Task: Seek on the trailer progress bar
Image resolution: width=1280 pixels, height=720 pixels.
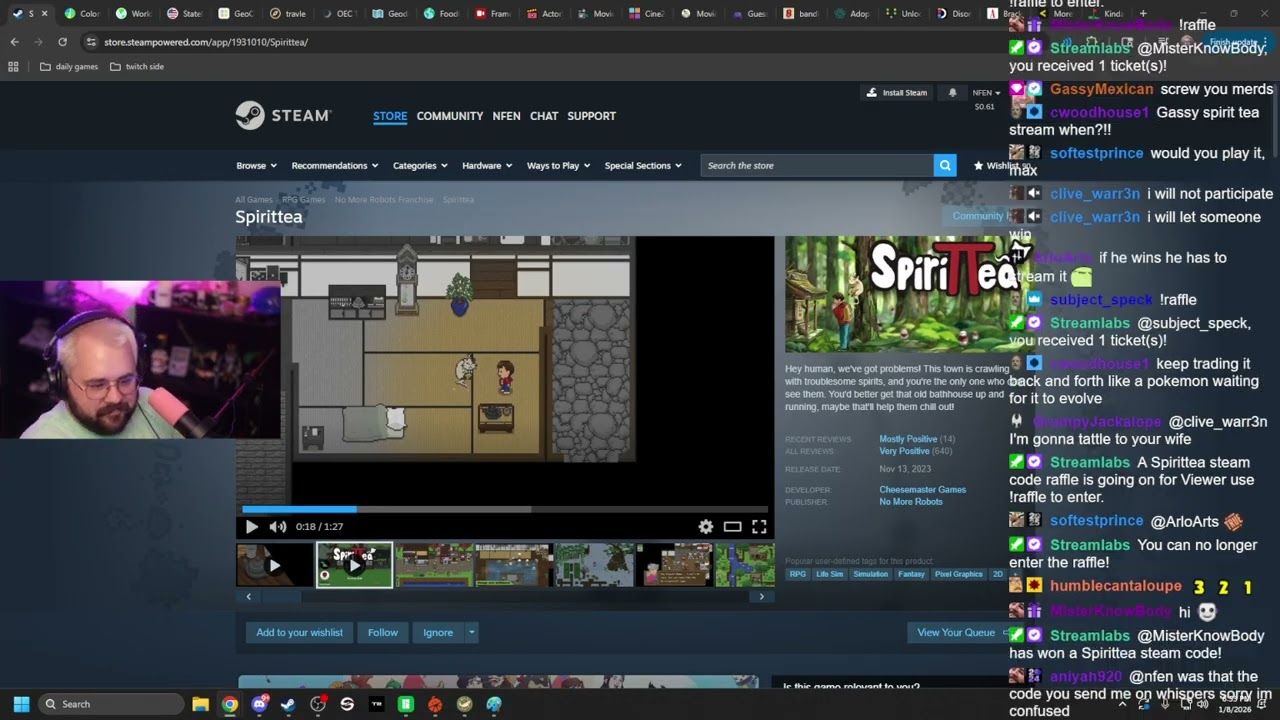Action: click(x=505, y=509)
